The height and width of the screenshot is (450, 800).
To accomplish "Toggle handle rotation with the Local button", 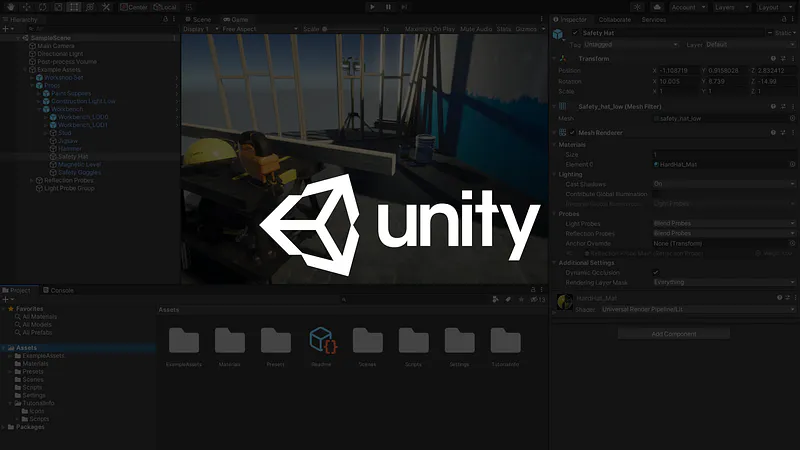I will pos(165,7).
